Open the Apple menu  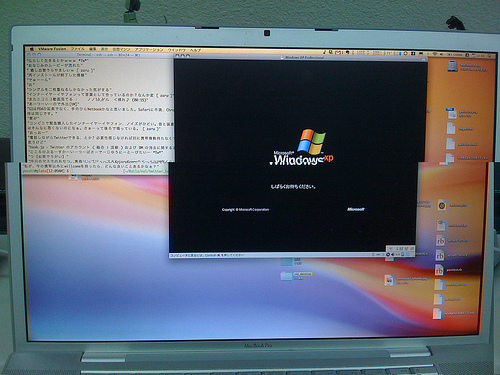tap(32, 49)
